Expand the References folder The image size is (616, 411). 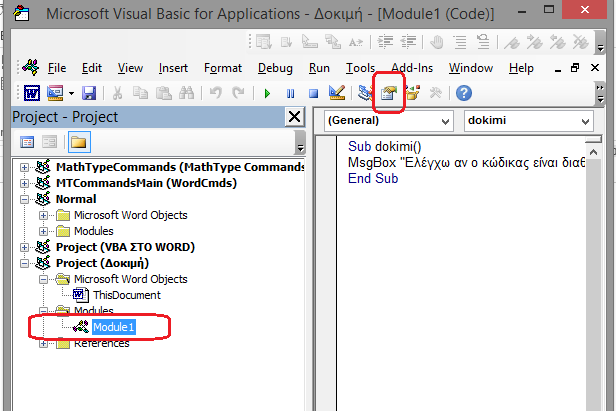(x=44, y=344)
